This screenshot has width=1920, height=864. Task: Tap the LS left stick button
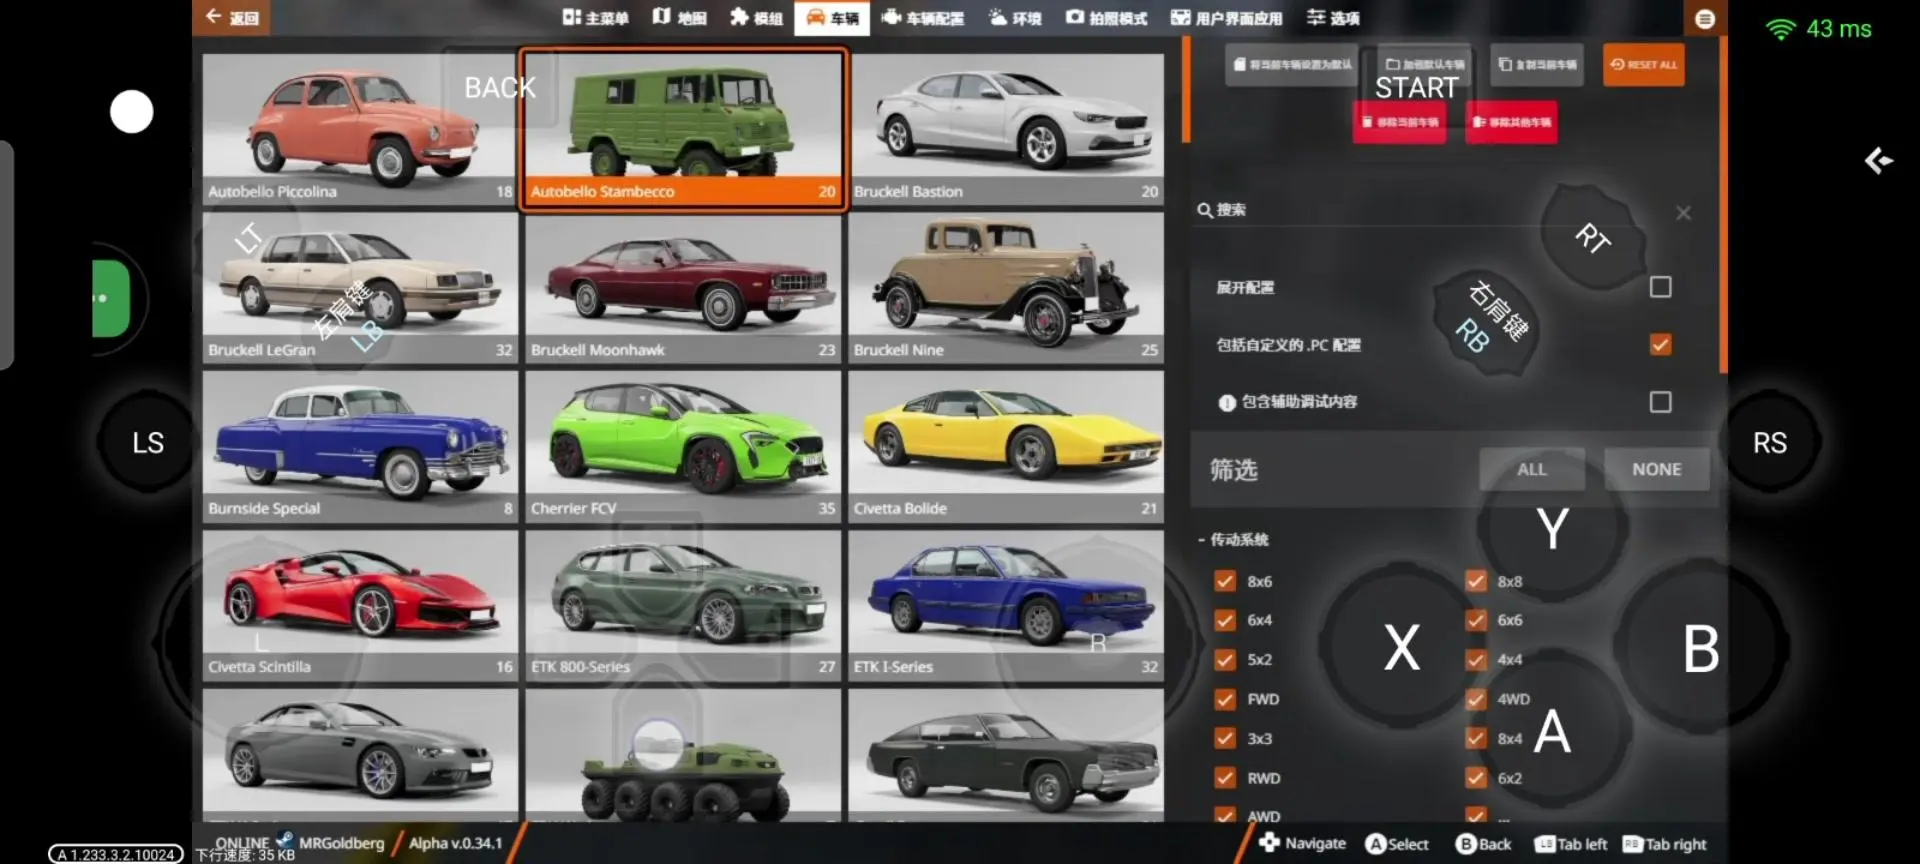[x=148, y=443]
